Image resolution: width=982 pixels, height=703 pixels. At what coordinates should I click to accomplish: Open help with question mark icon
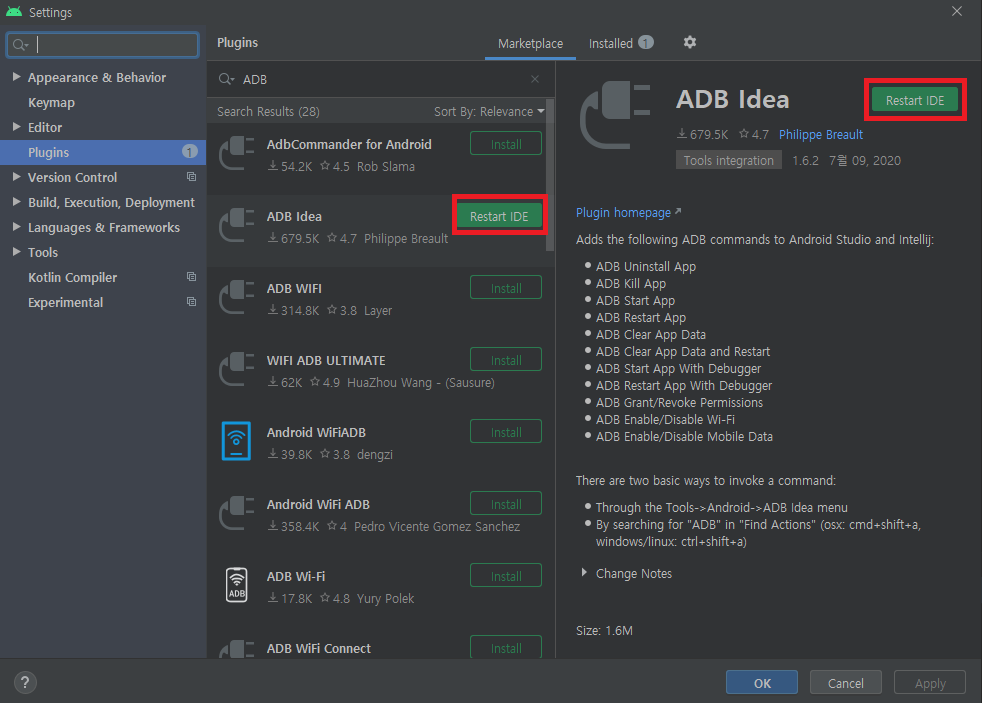(25, 682)
